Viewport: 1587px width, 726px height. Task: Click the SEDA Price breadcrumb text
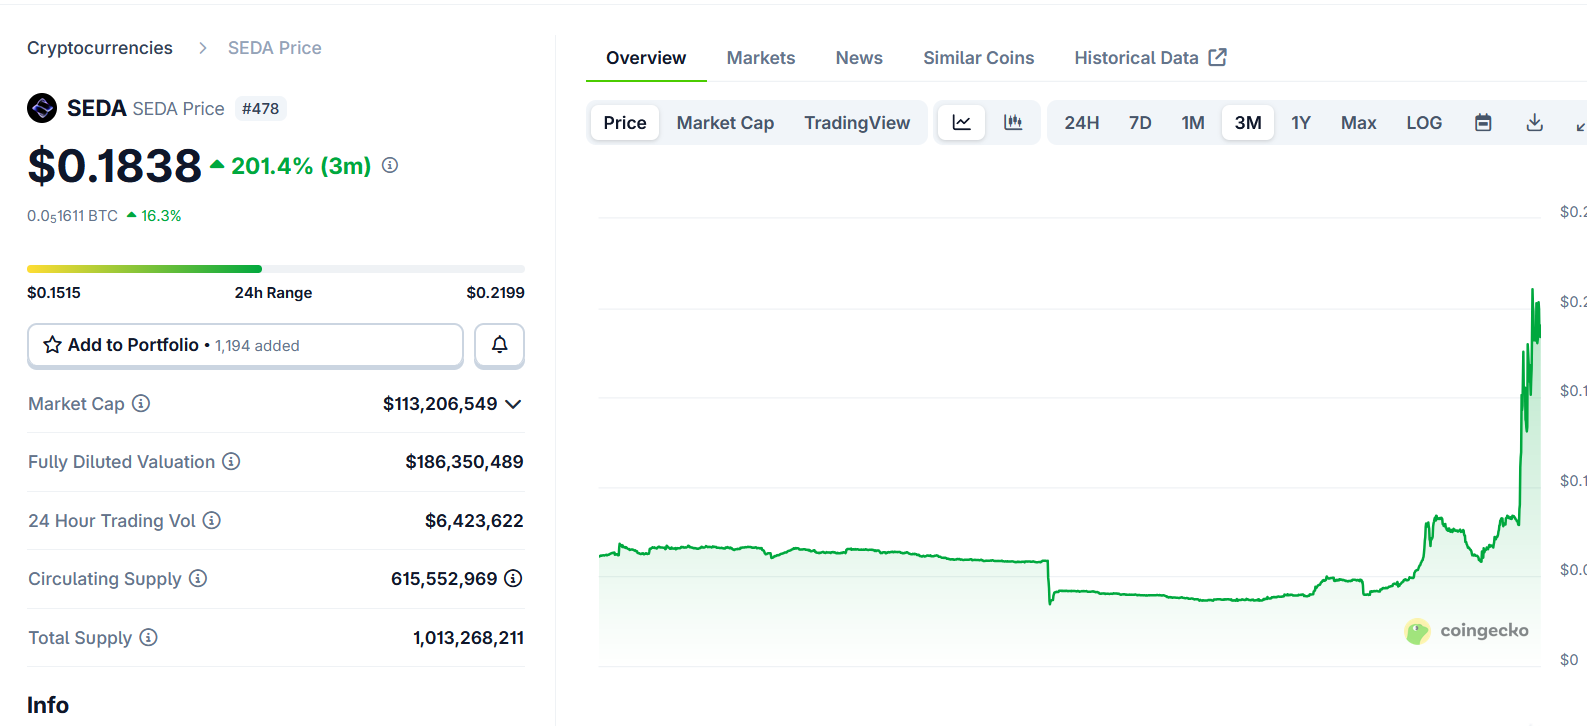[x=275, y=48]
